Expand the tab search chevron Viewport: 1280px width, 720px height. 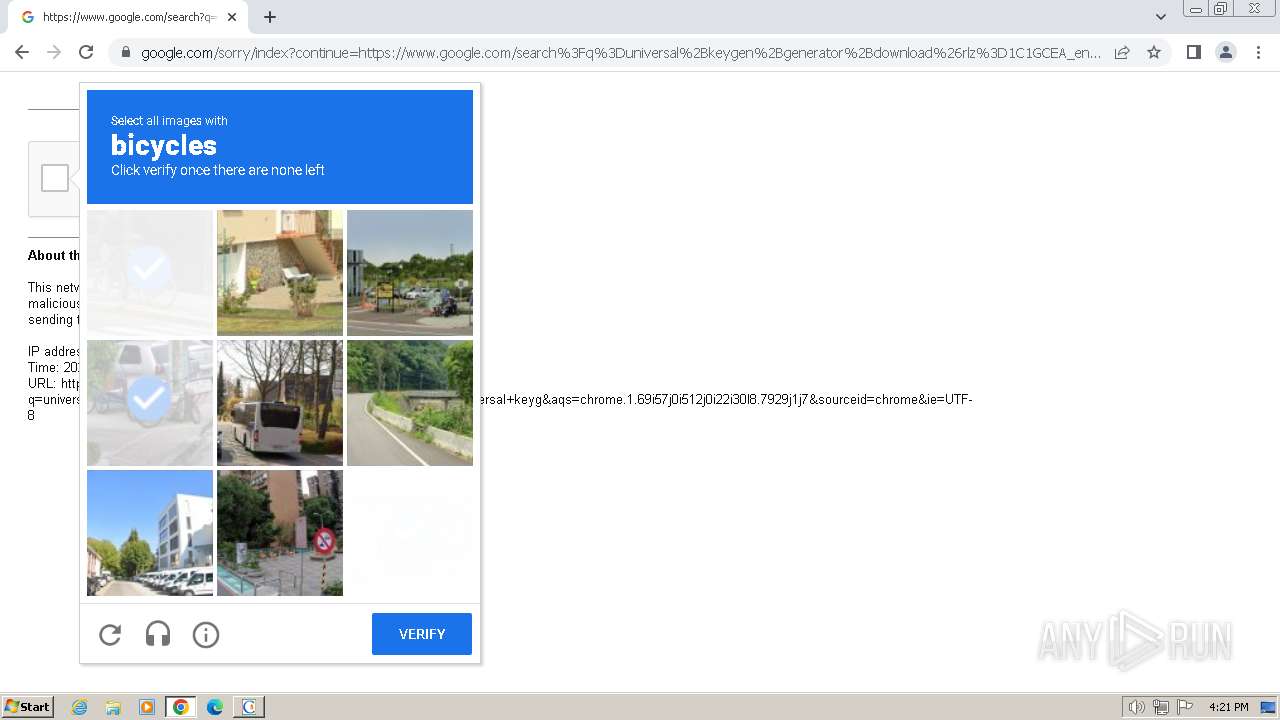(x=1161, y=17)
